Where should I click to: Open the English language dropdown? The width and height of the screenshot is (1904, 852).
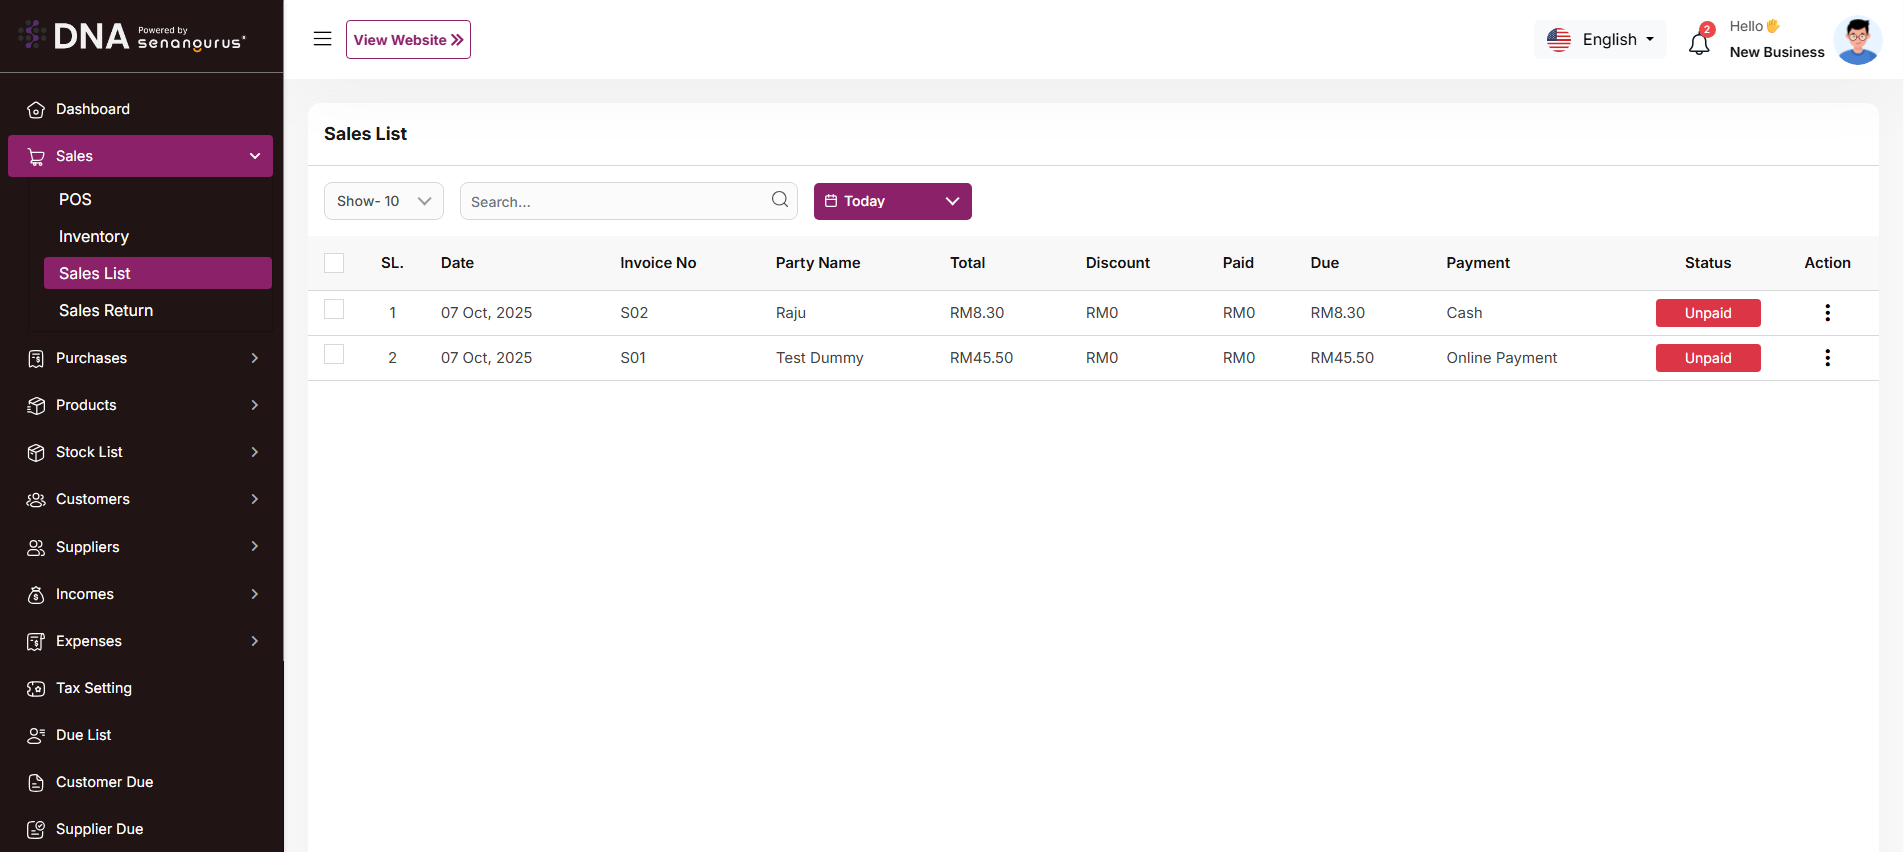(x=1600, y=40)
